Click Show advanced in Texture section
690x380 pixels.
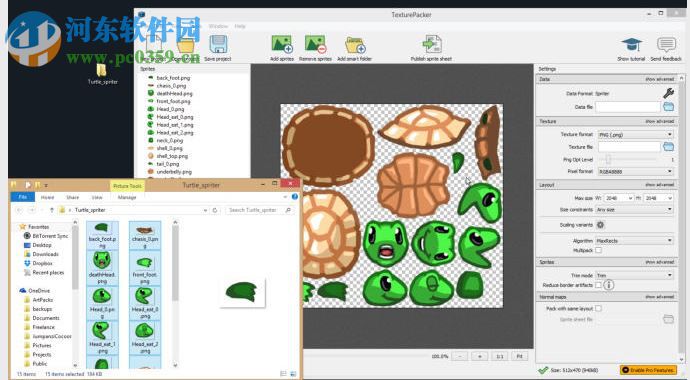[660, 121]
